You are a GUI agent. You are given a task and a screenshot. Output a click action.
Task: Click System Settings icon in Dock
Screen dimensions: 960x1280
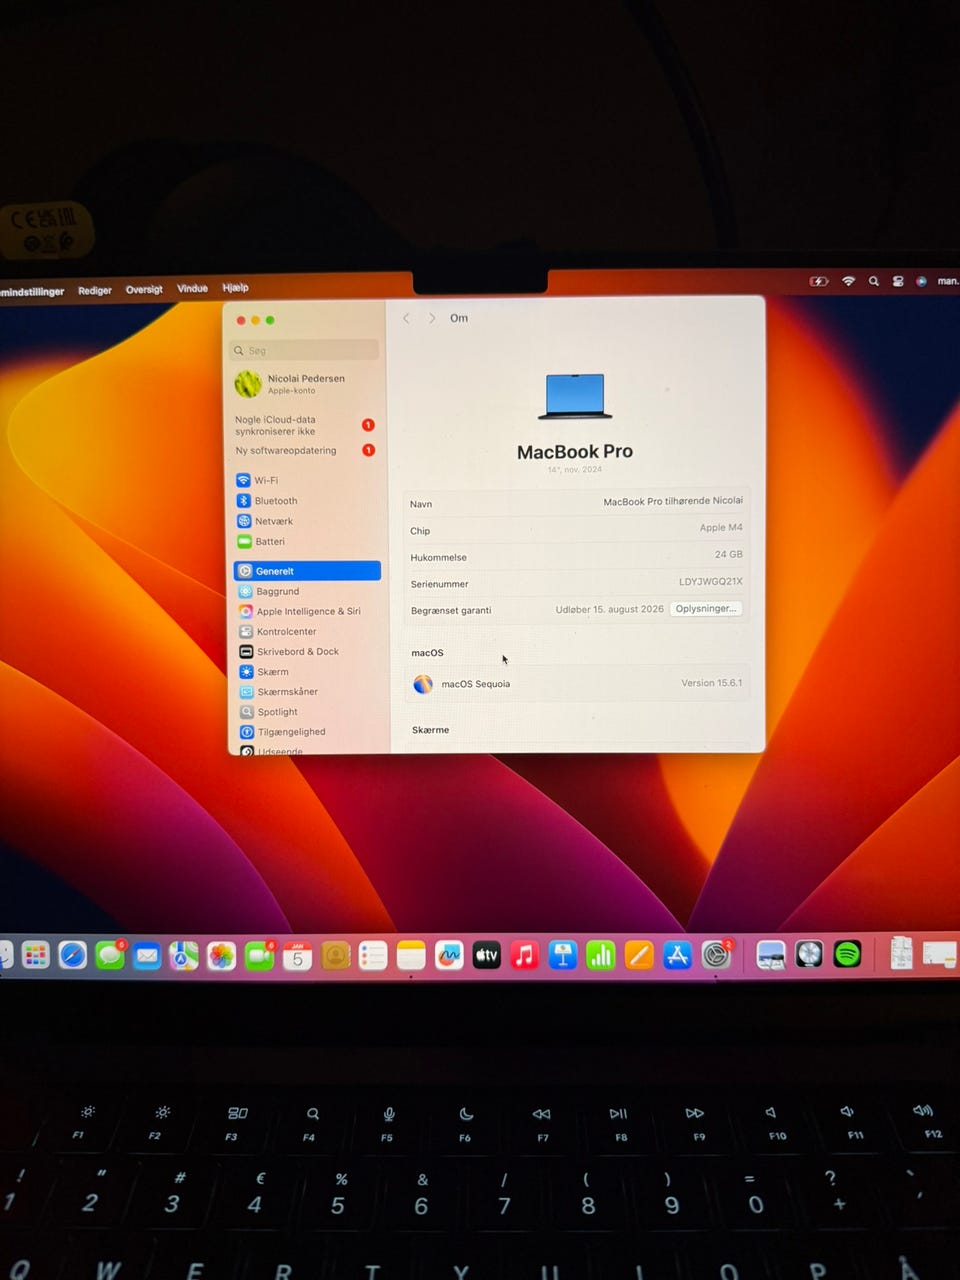click(716, 956)
